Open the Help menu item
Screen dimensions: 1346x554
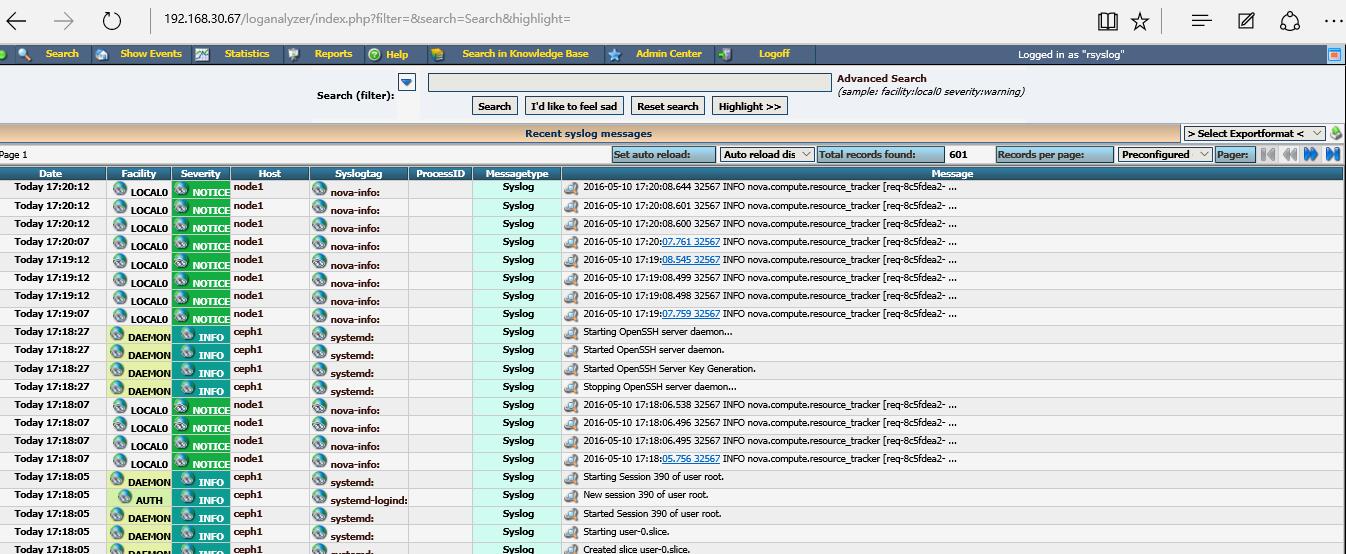[397, 55]
